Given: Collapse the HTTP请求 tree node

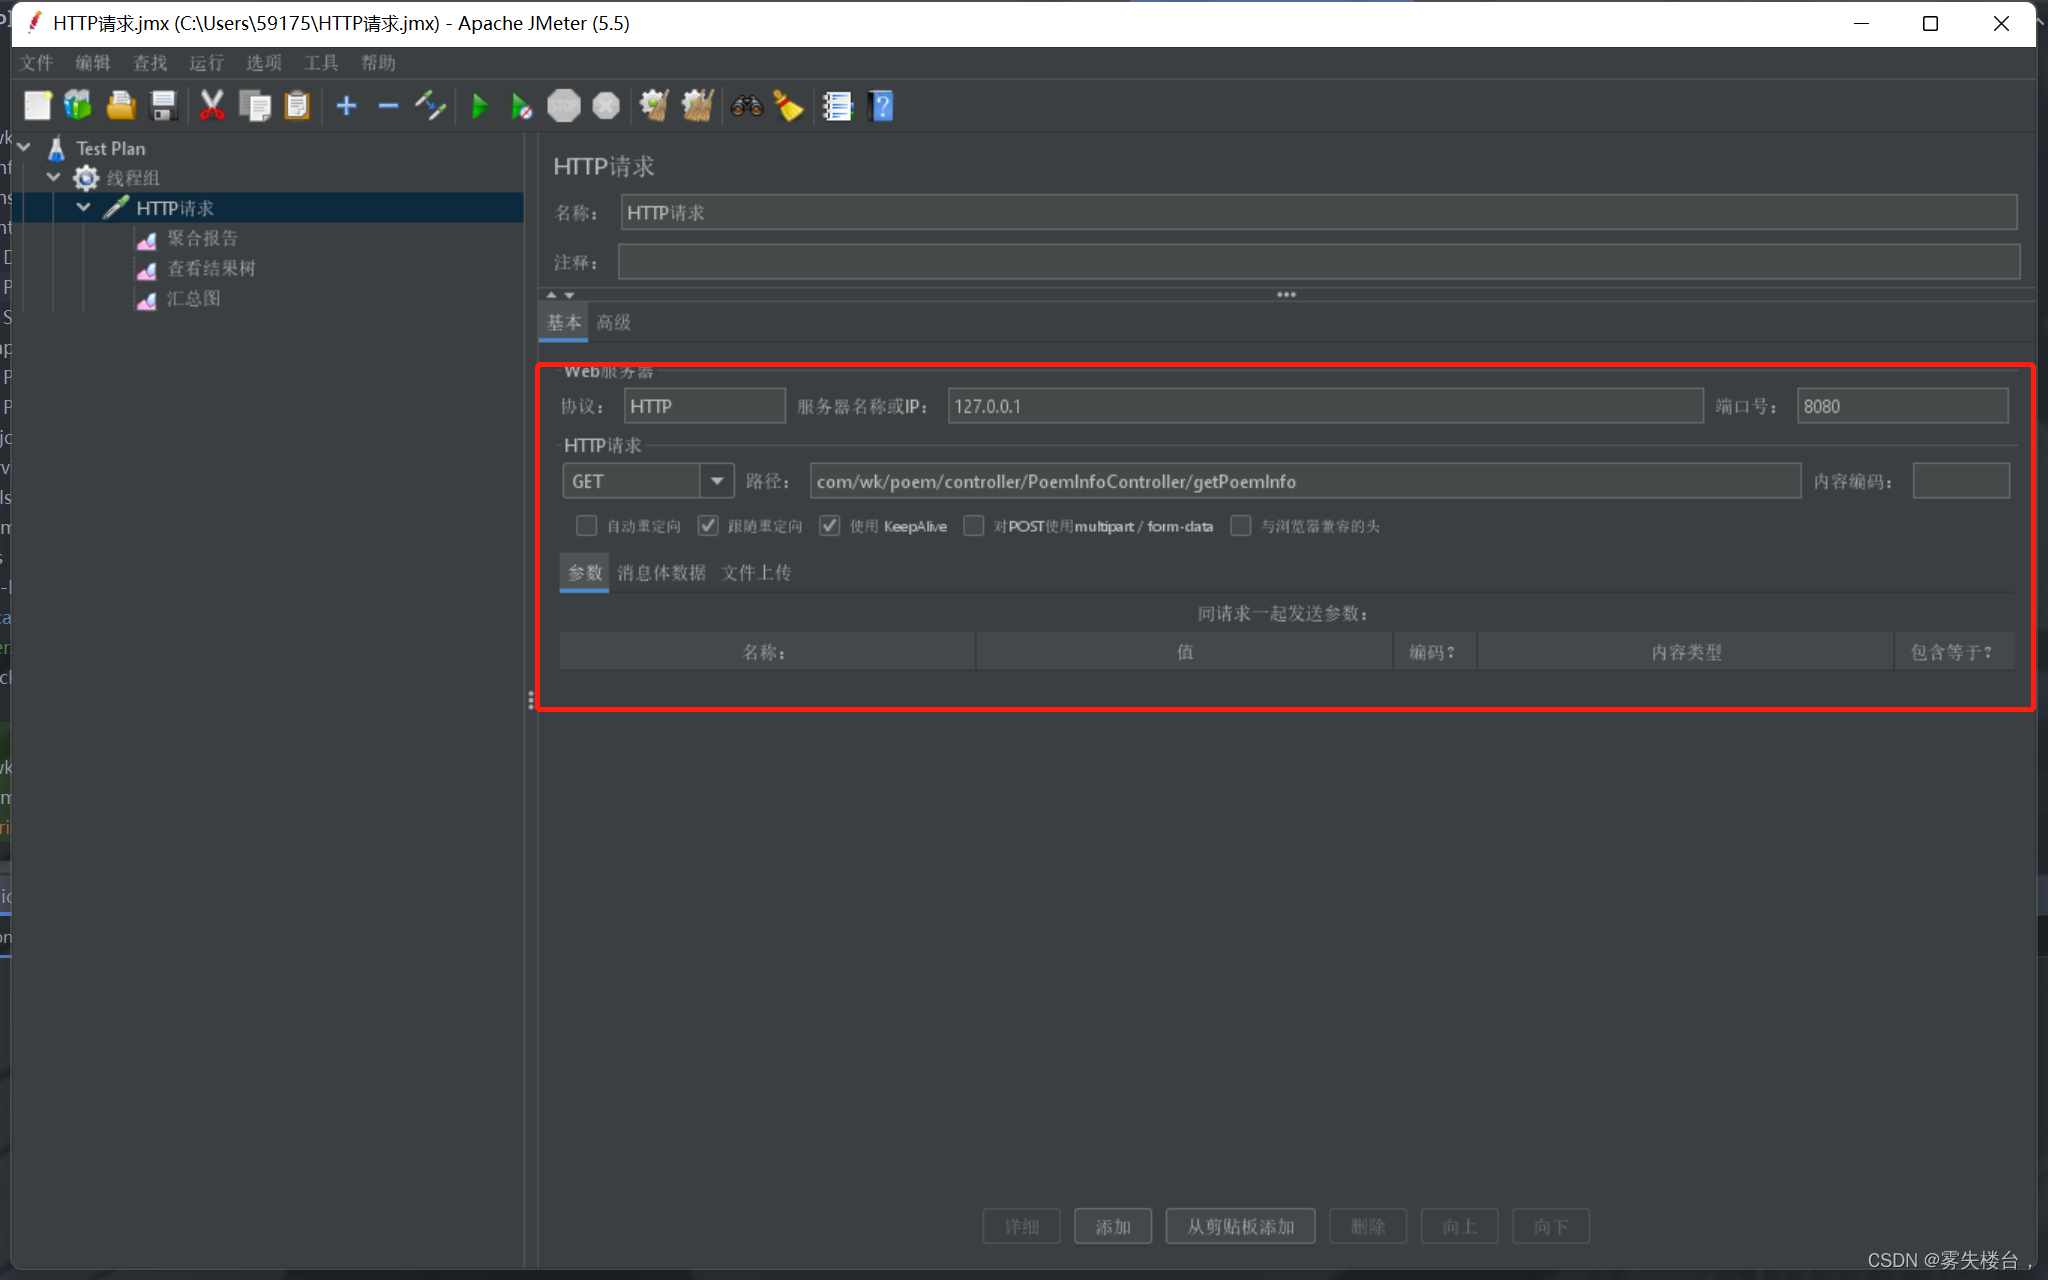Looking at the screenshot, I should coord(84,207).
